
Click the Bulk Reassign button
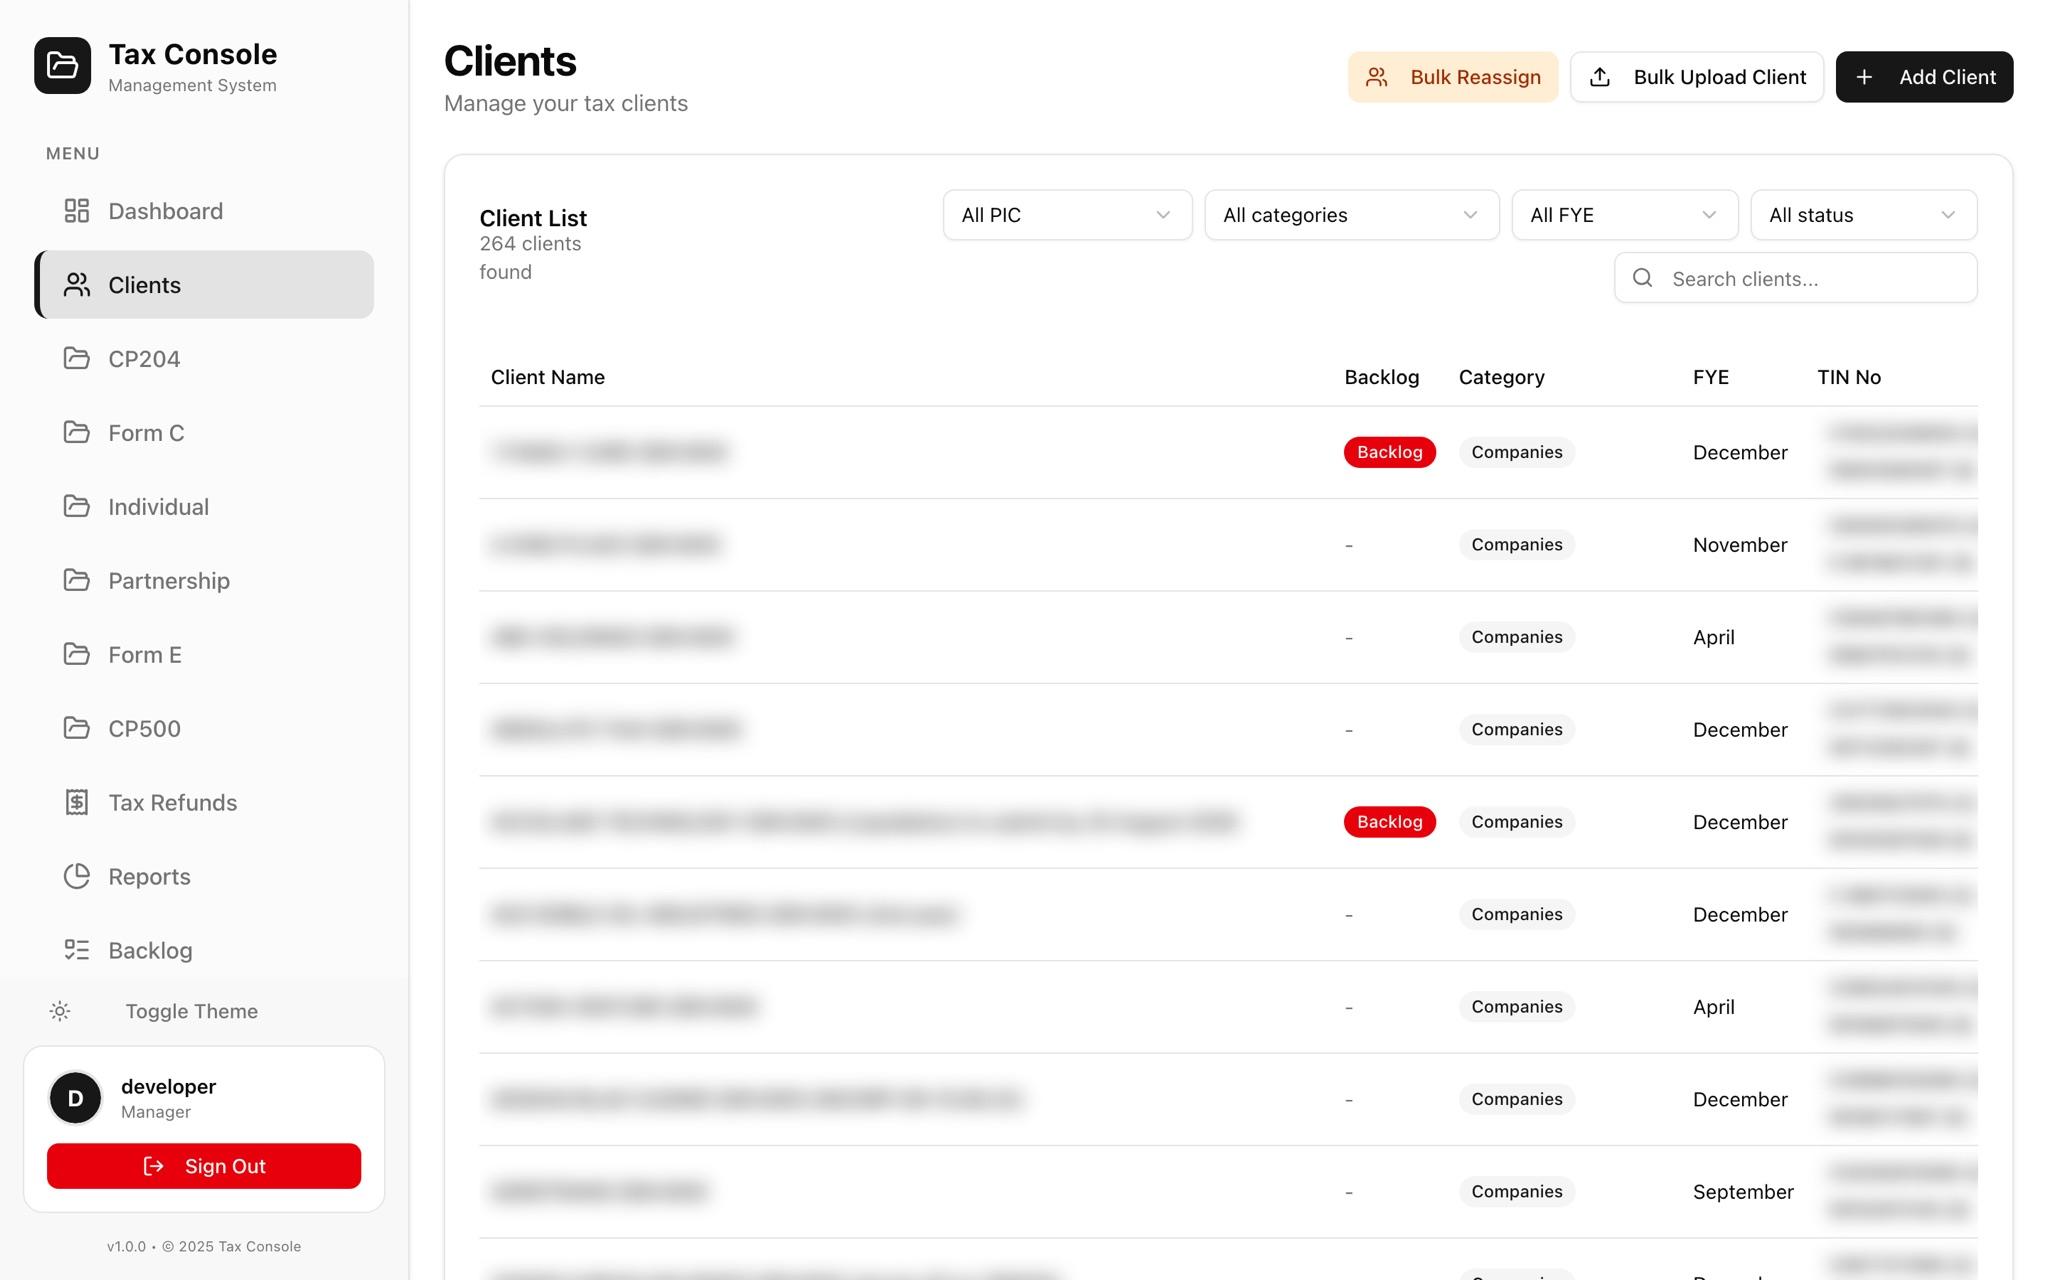click(x=1453, y=77)
